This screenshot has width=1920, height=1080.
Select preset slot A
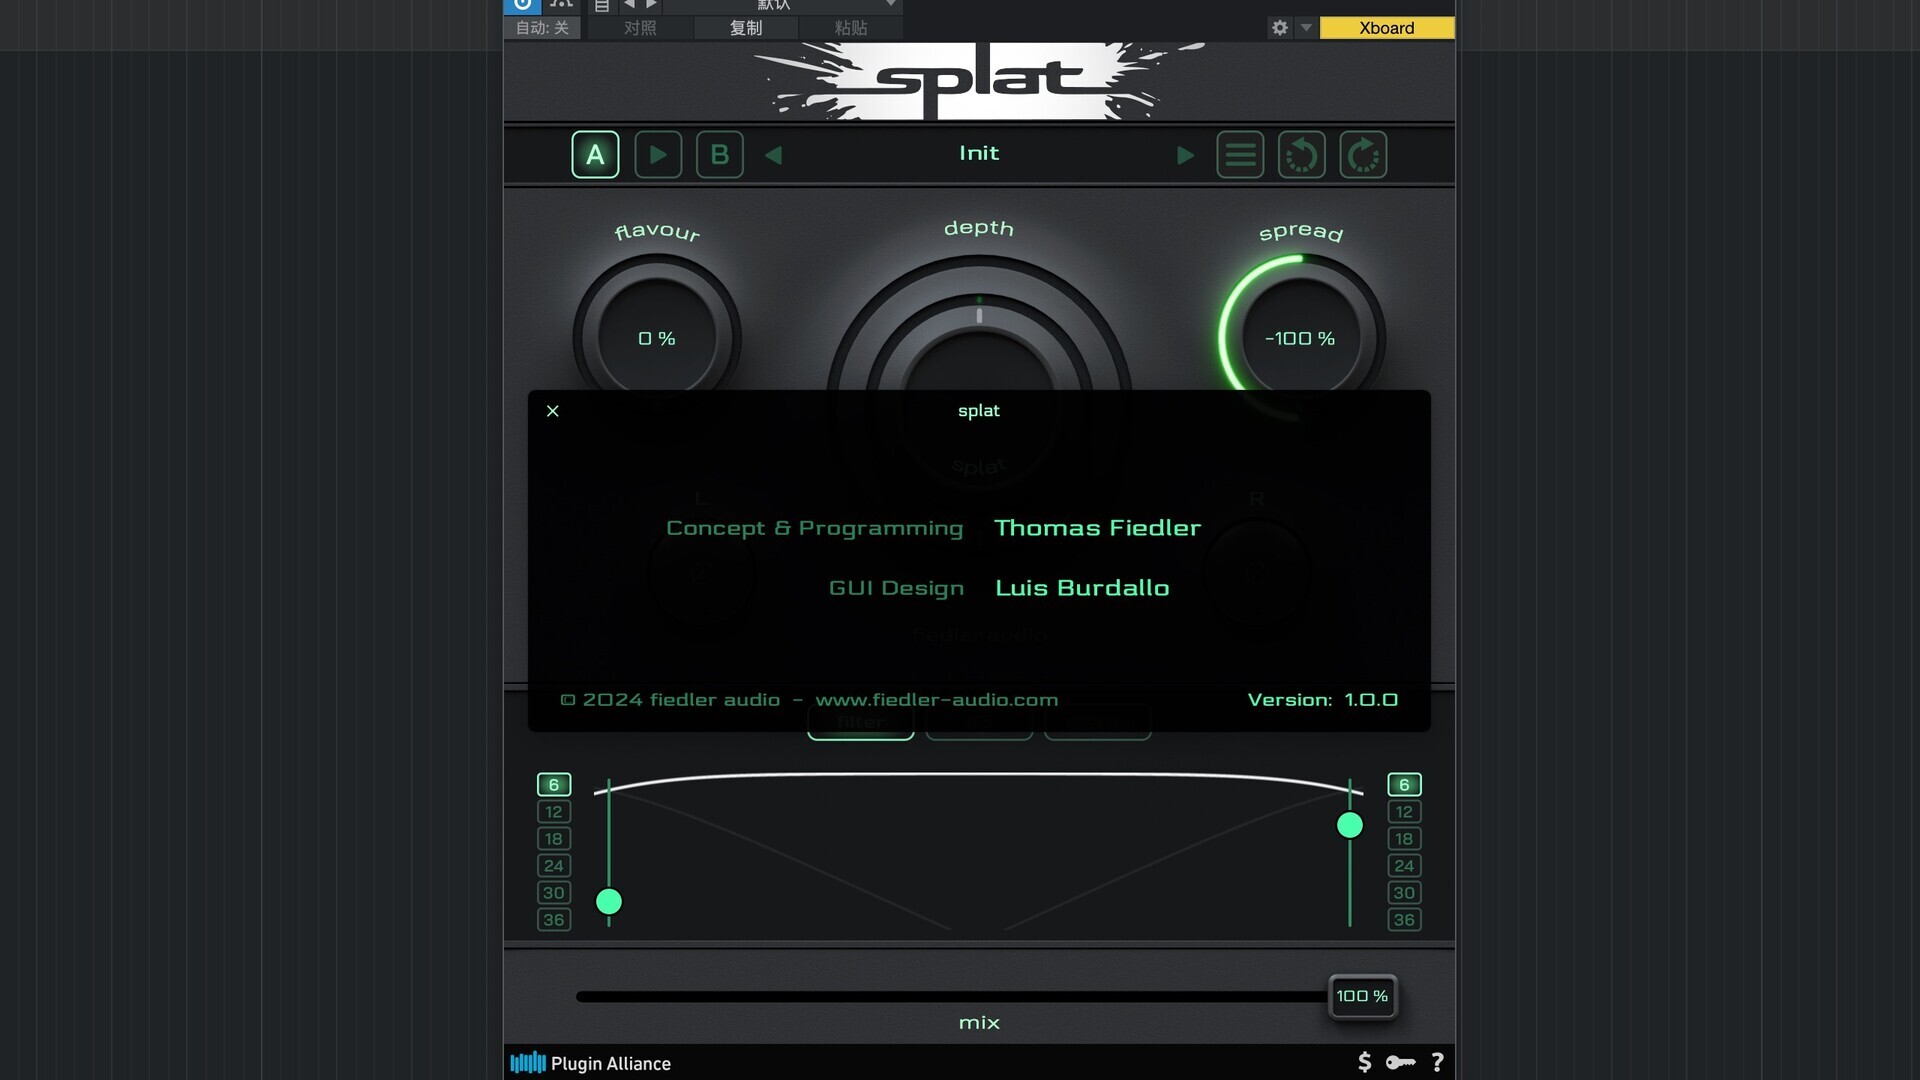coord(595,155)
